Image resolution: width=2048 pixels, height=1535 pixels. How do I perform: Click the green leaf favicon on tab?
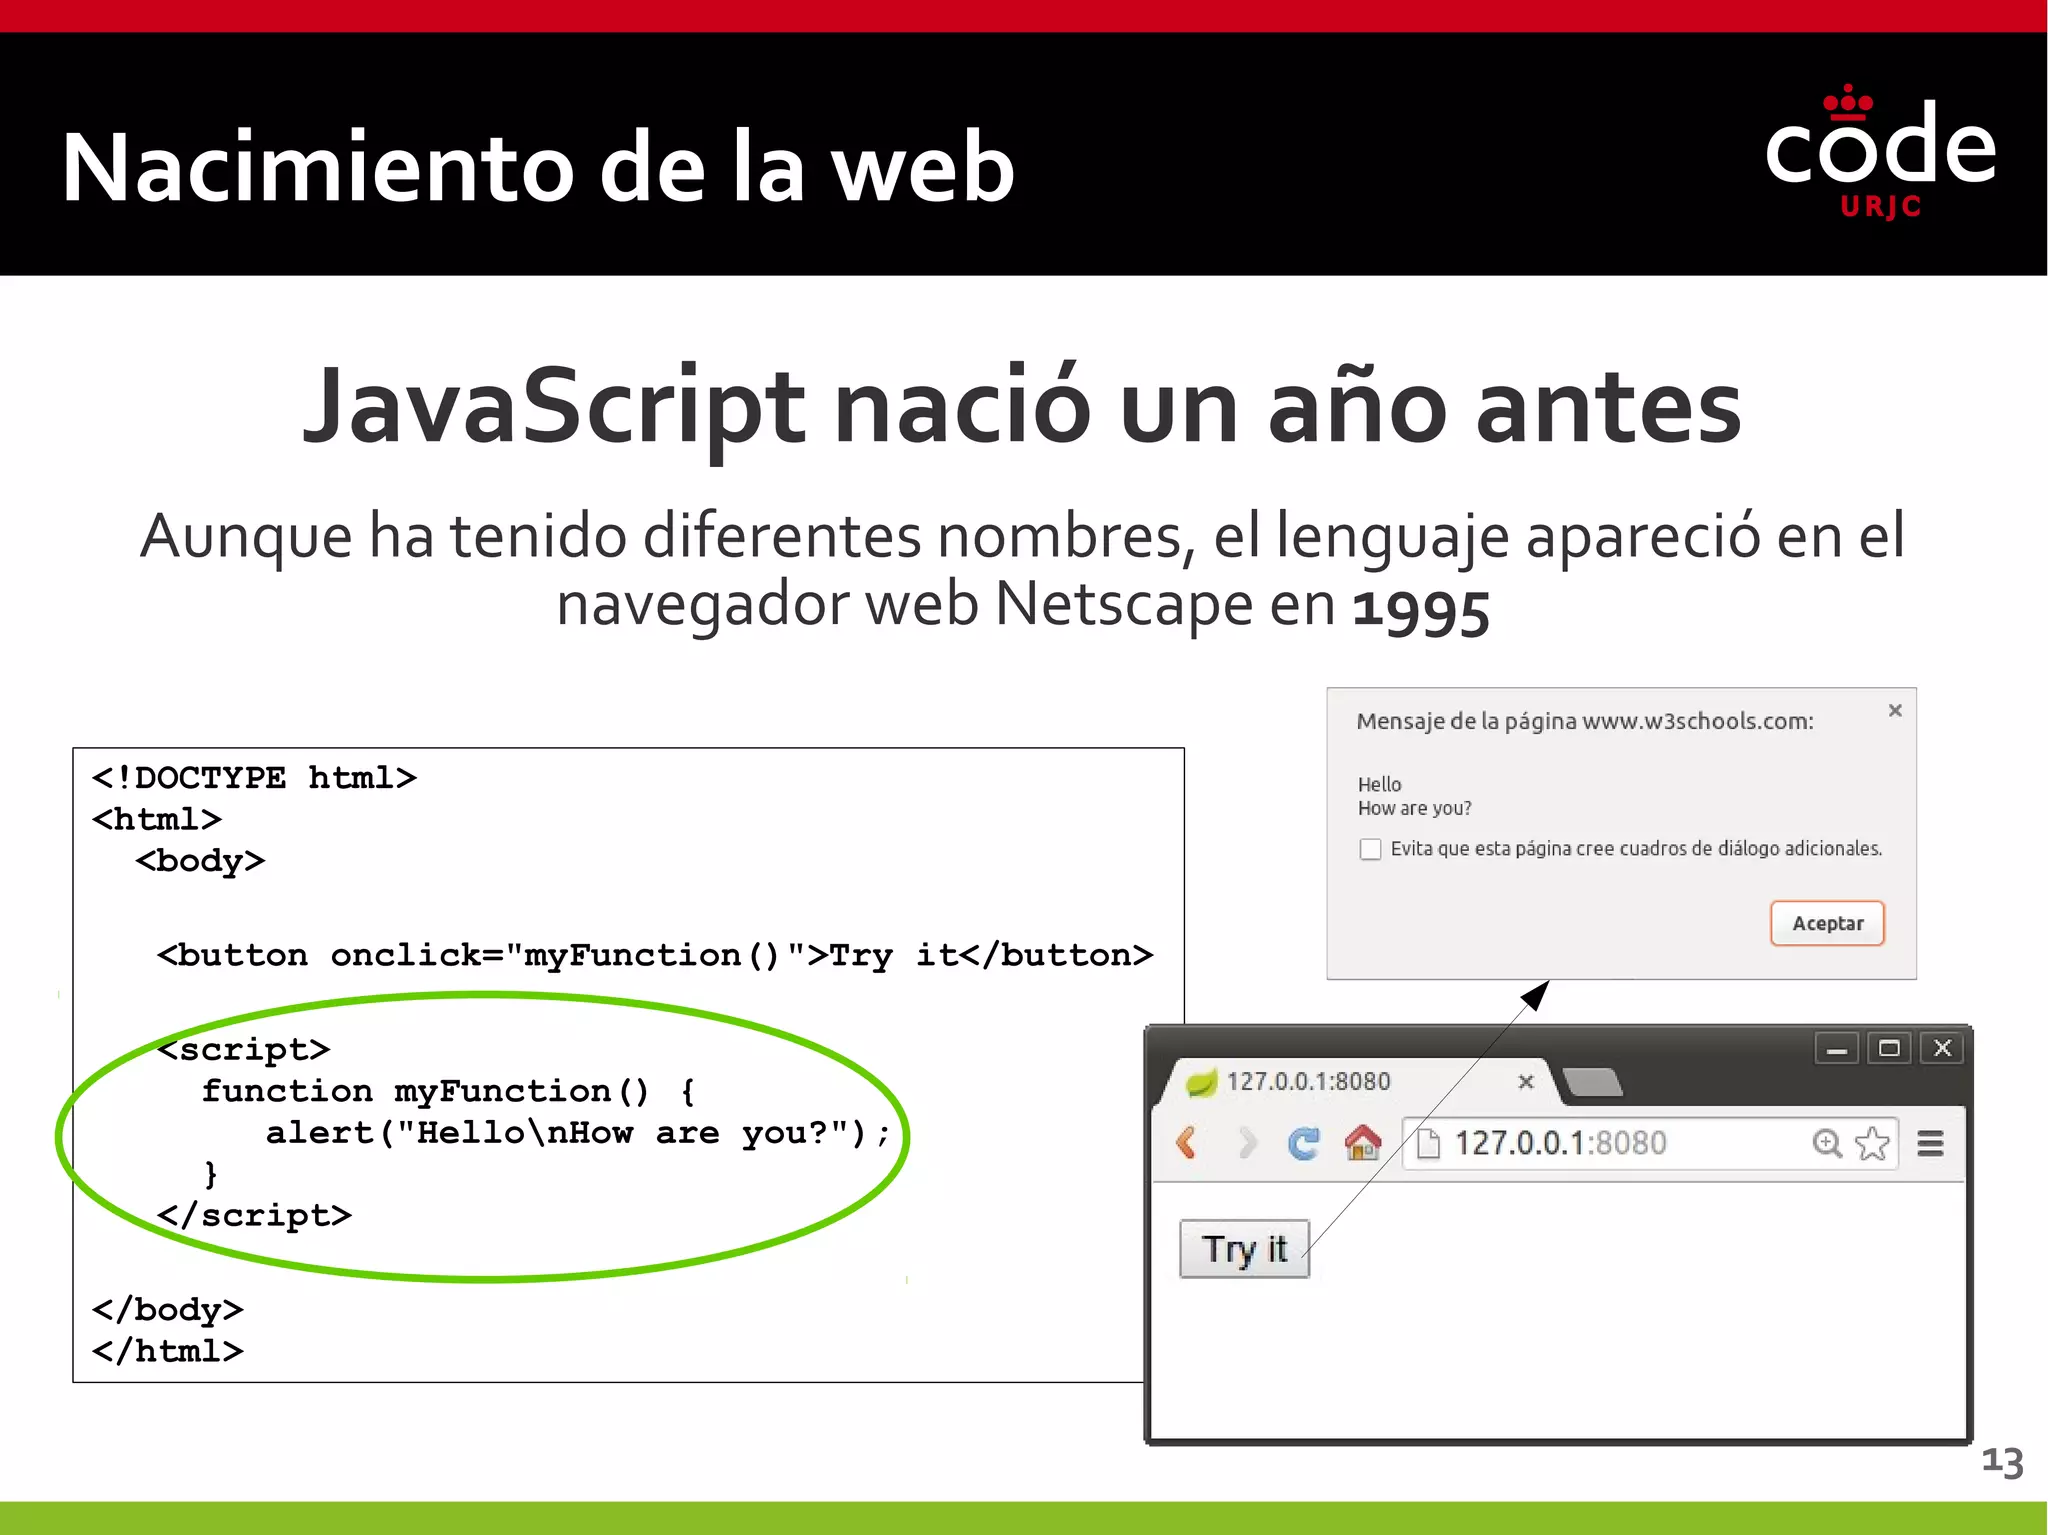pos(1201,1082)
